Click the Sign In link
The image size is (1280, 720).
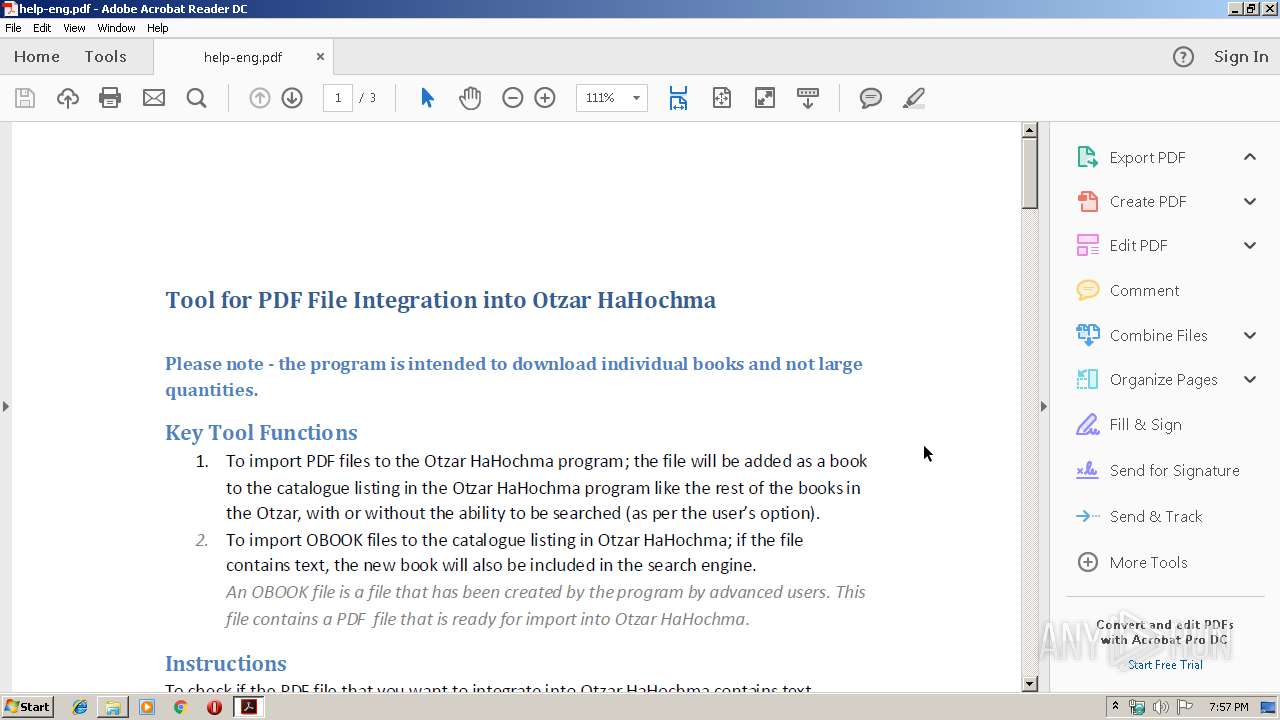pos(1241,57)
